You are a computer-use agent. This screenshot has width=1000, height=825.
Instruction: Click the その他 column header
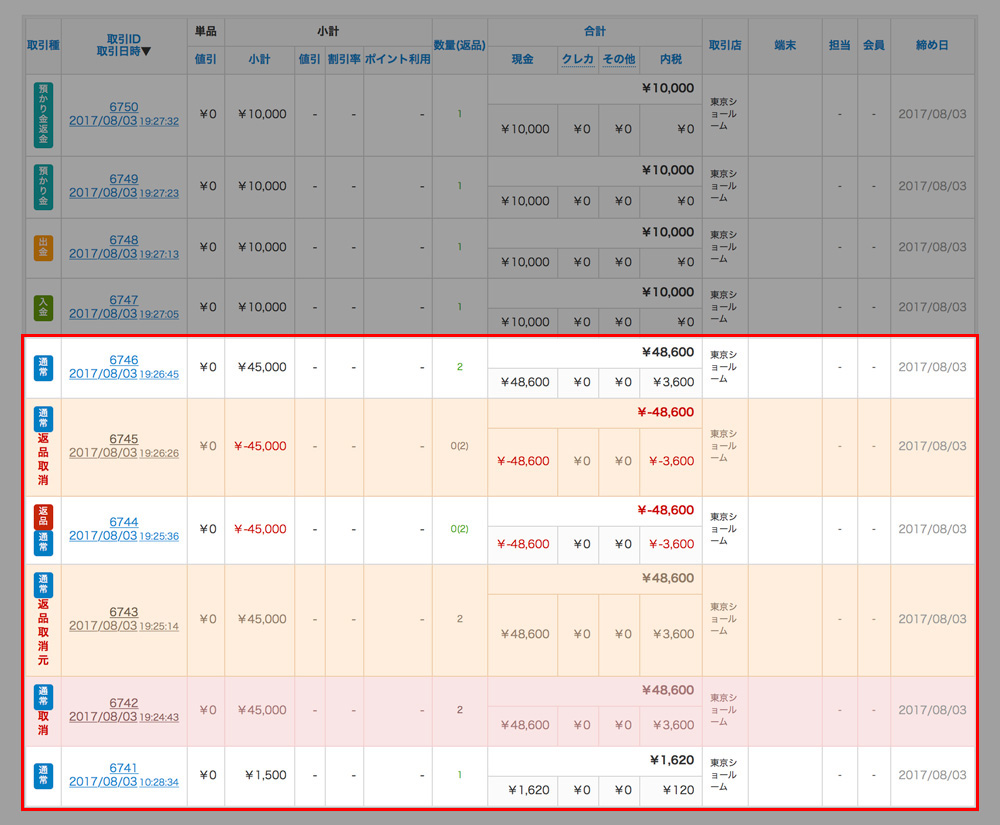coord(619,59)
